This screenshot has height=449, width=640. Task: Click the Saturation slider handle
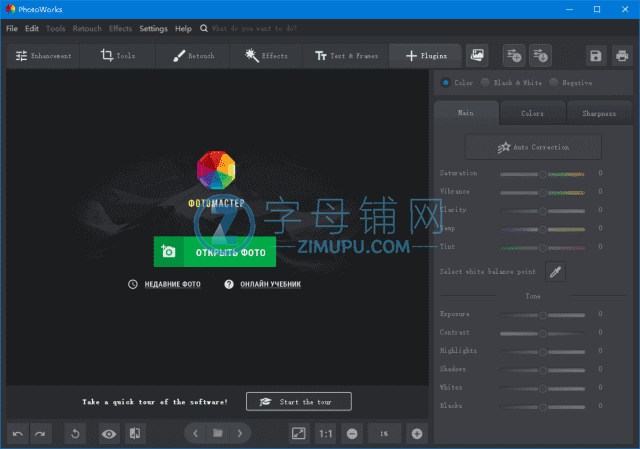click(x=543, y=174)
